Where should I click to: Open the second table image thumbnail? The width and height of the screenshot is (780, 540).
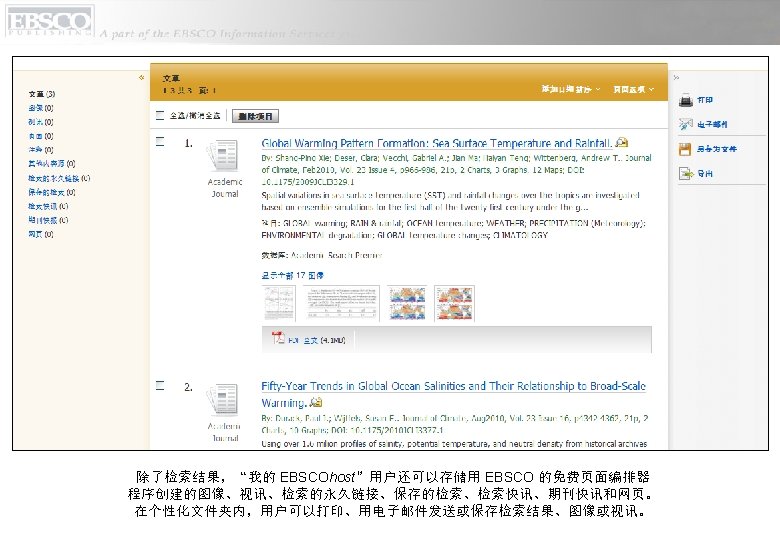pyautogui.click(x=341, y=303)
